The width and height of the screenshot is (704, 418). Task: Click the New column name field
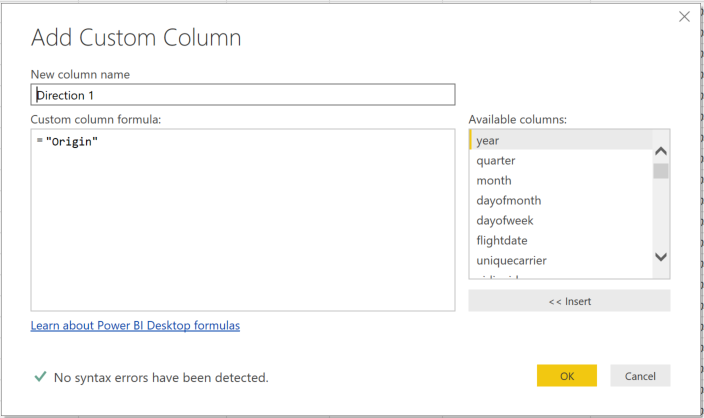[x=243, y=95]
